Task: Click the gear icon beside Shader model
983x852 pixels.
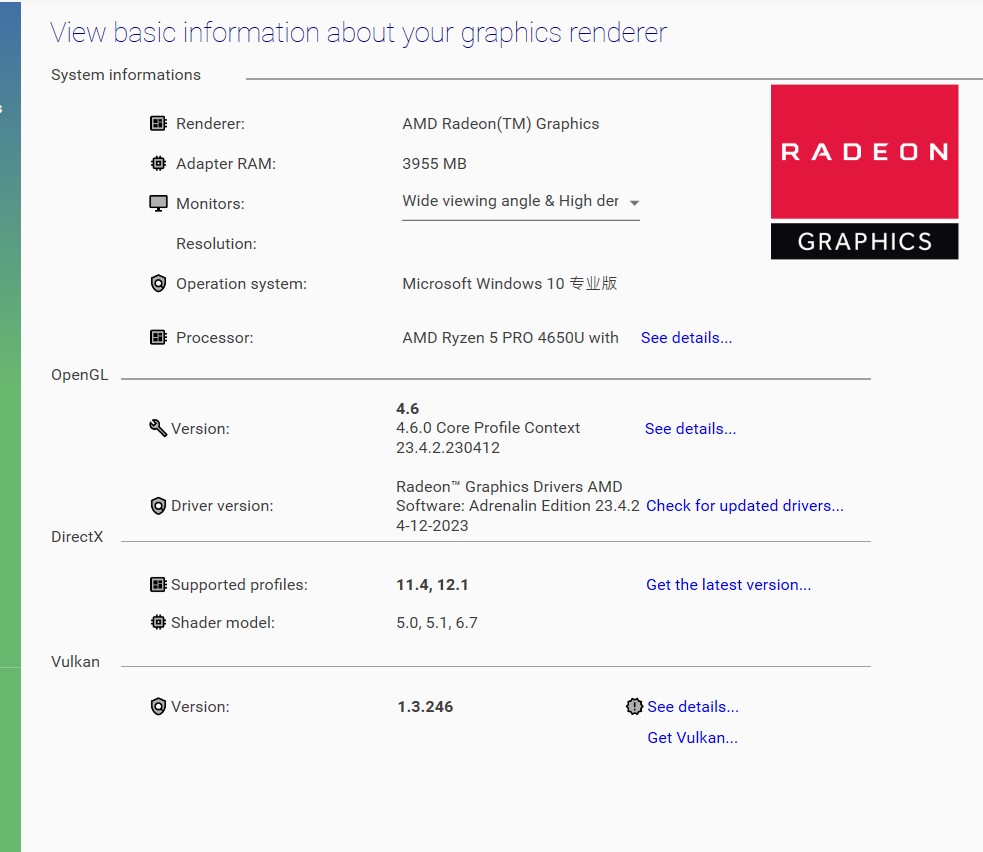Action: coord(158,622)
